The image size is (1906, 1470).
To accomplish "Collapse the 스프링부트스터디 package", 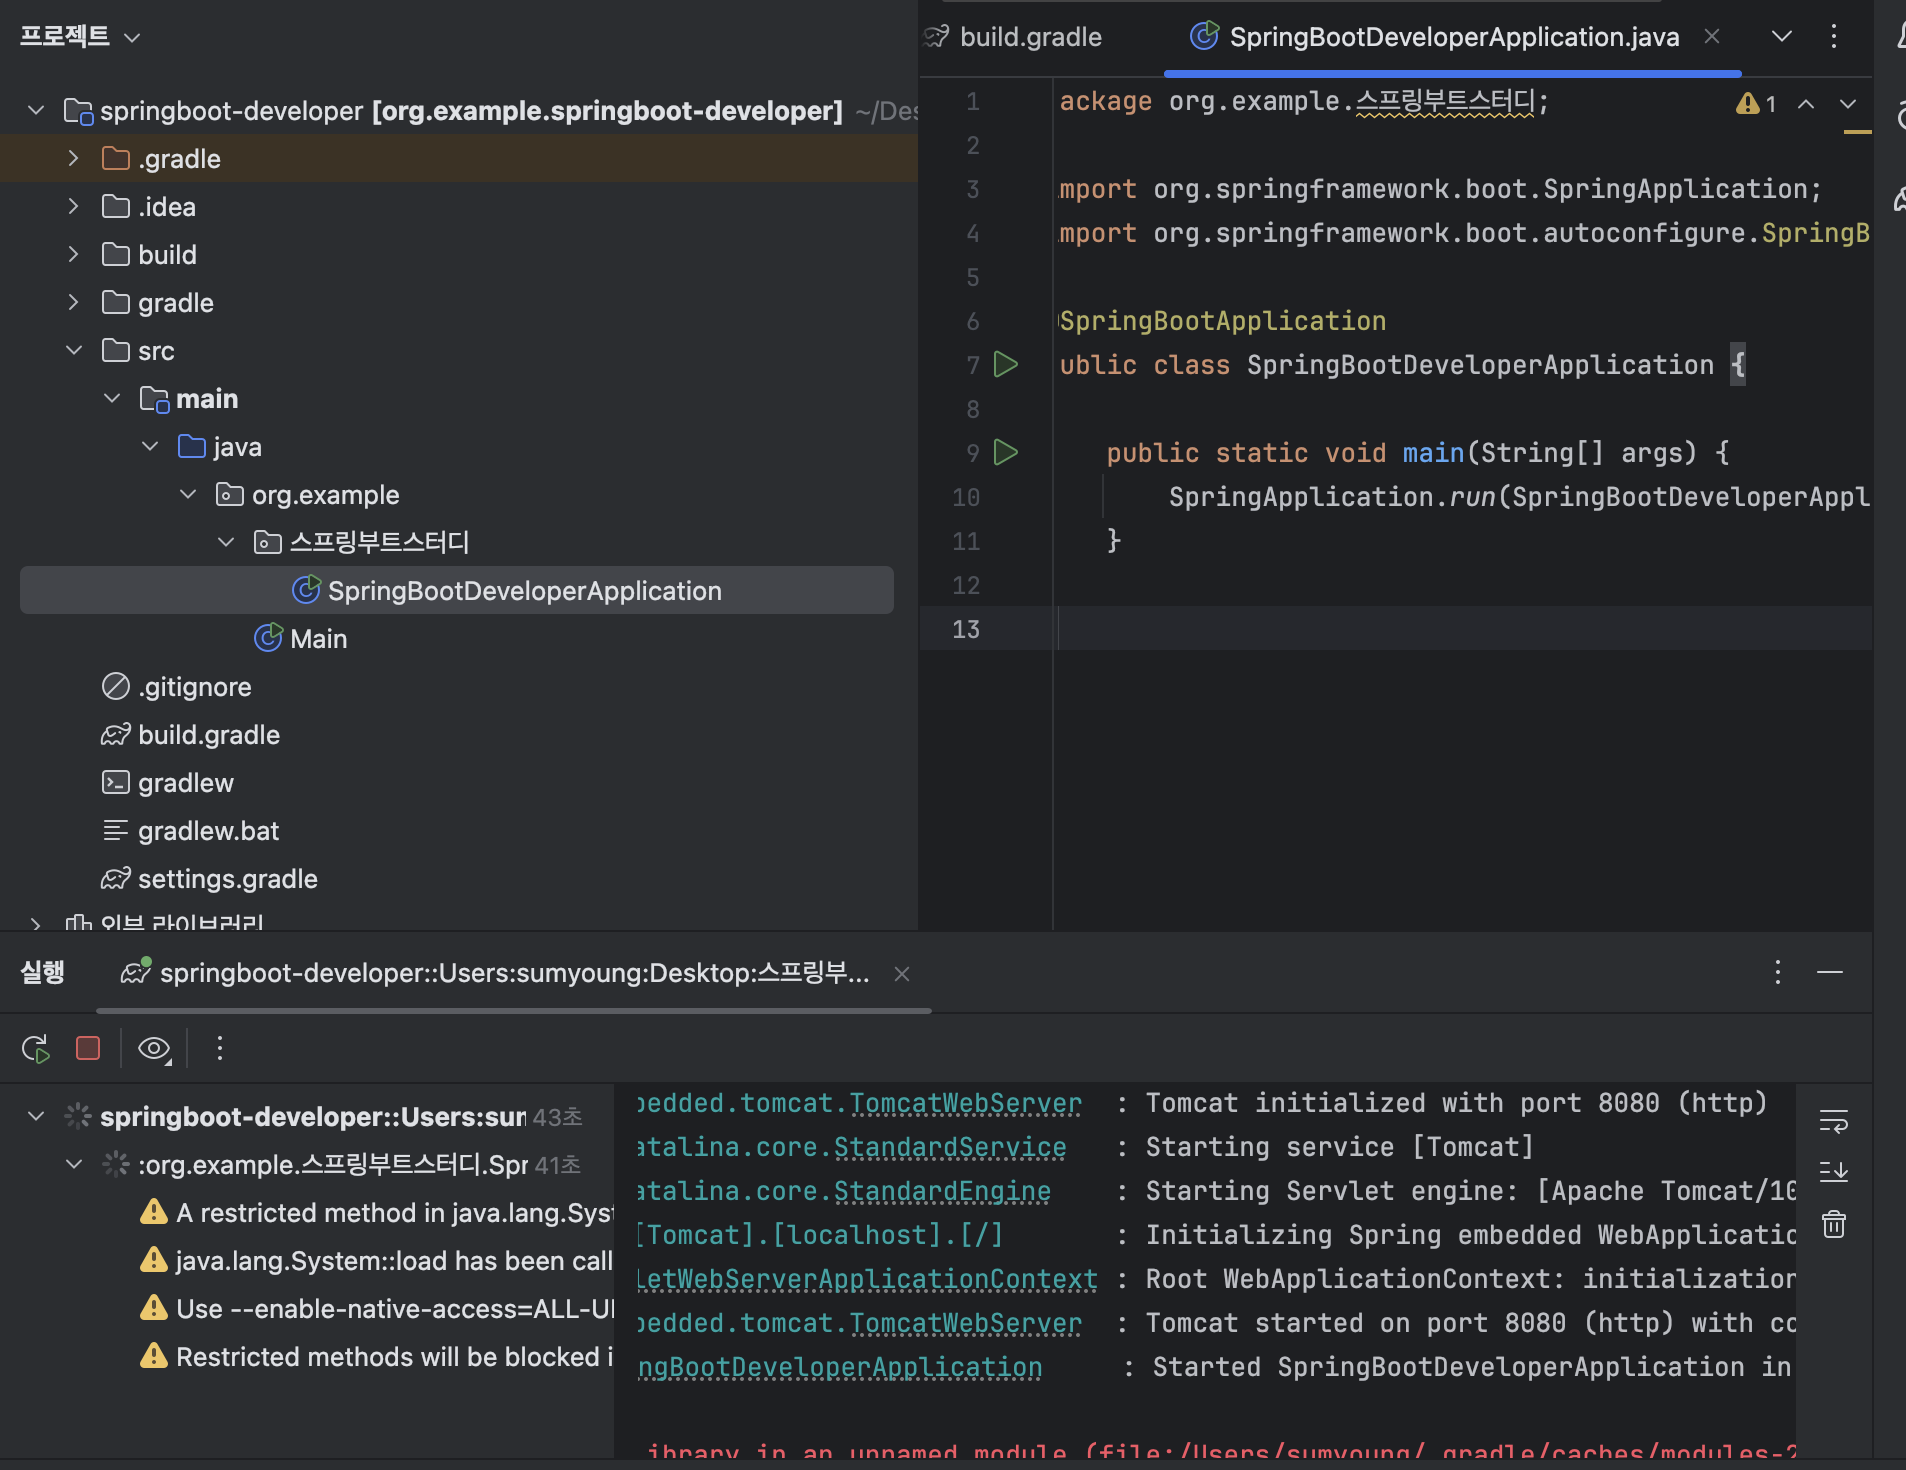I will pyautogui.click(x=226, y=542).
